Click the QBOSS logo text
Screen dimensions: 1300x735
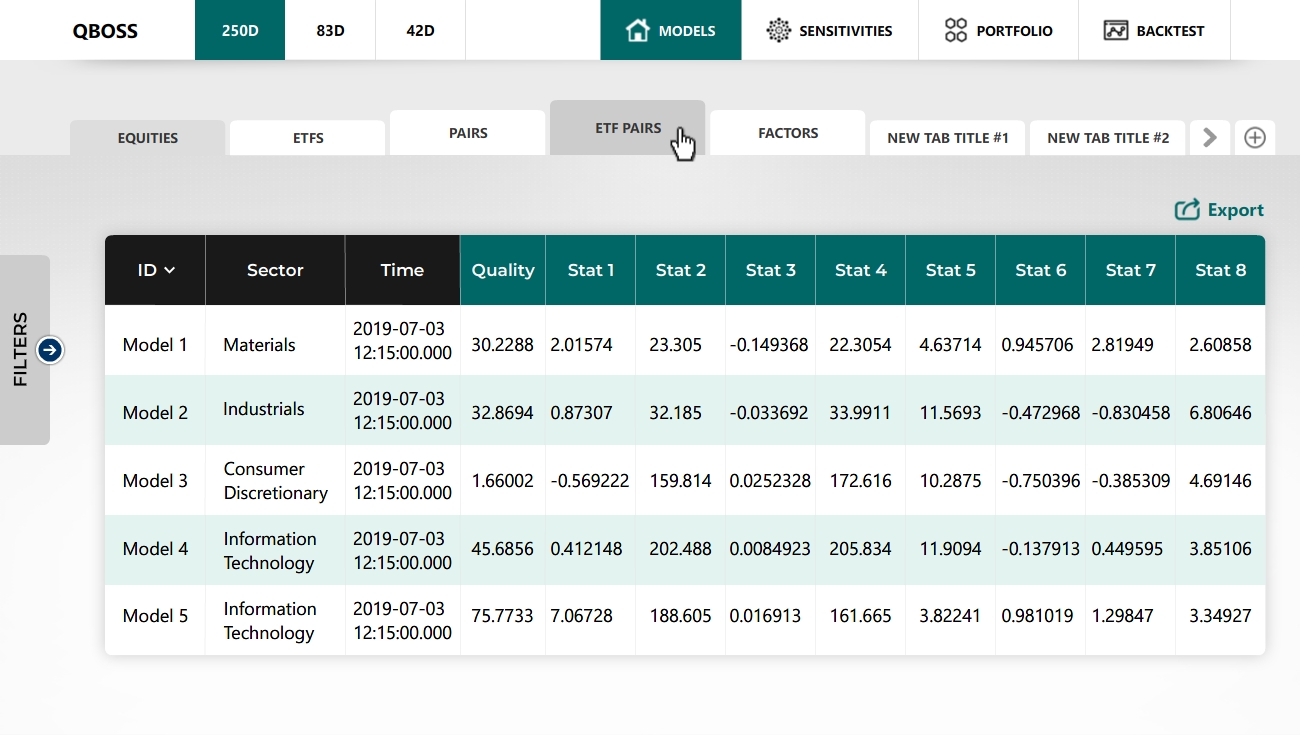(x=105, y=30)
